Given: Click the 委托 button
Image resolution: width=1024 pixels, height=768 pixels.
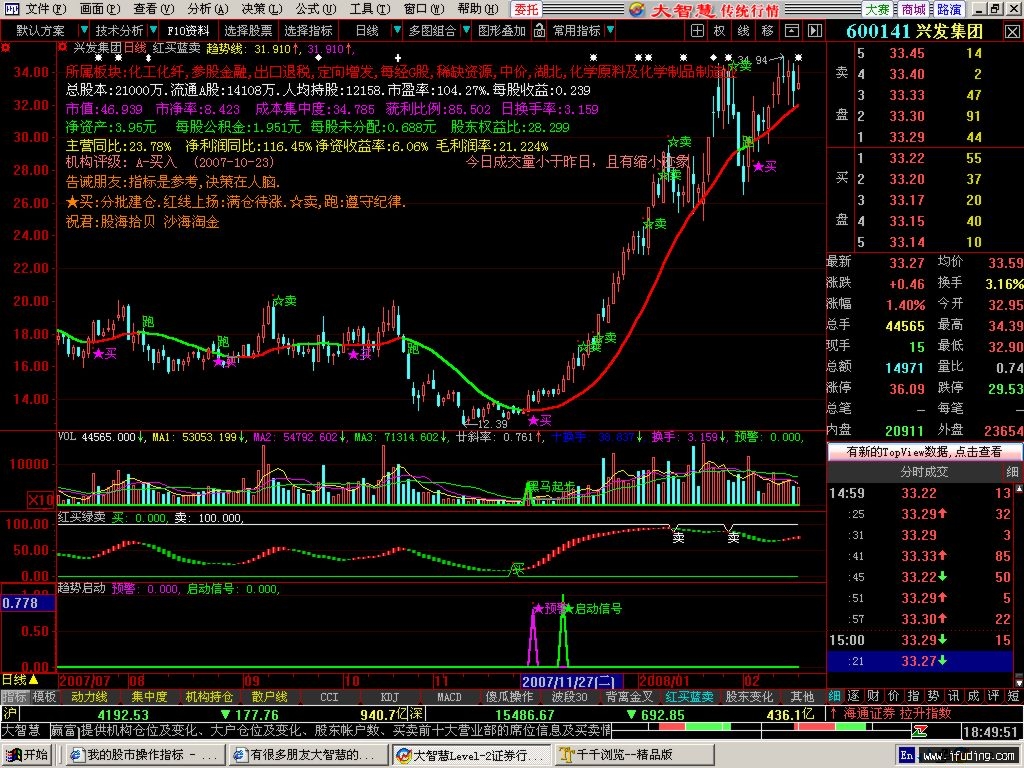Looking at the screenshot, I should coord(526,10).
